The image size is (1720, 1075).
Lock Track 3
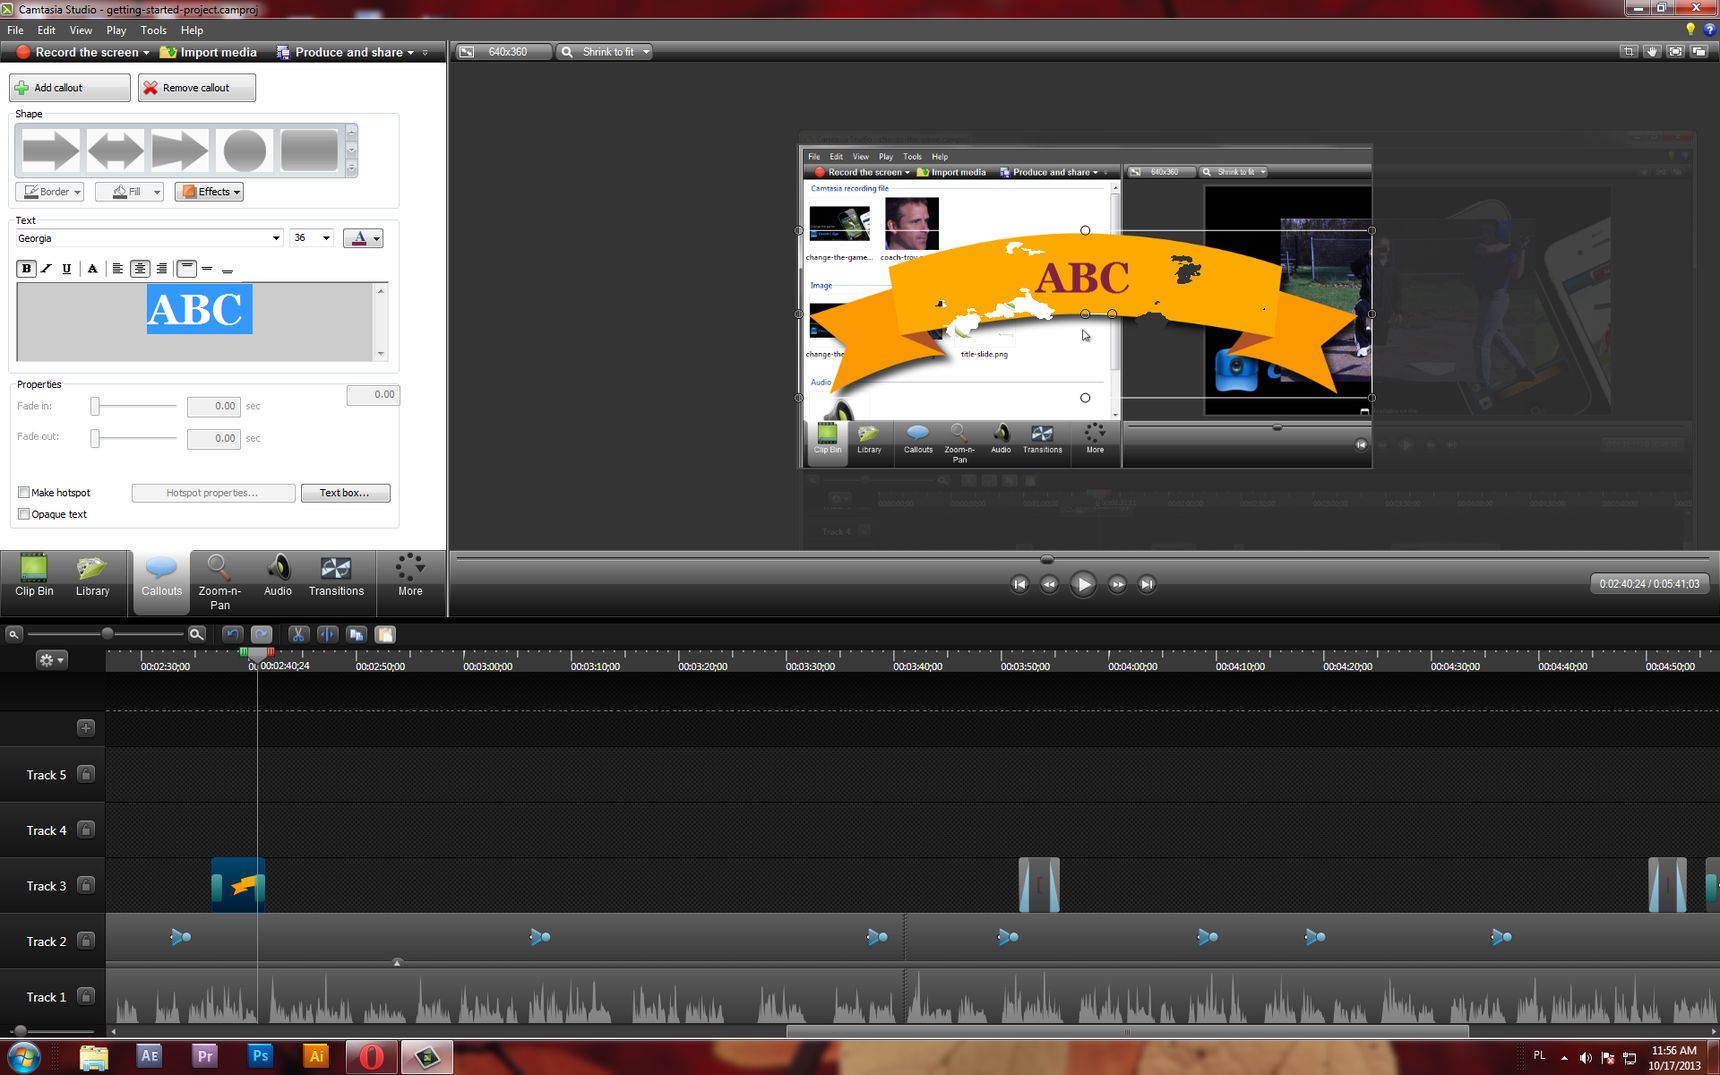click(x=86, y=885)
